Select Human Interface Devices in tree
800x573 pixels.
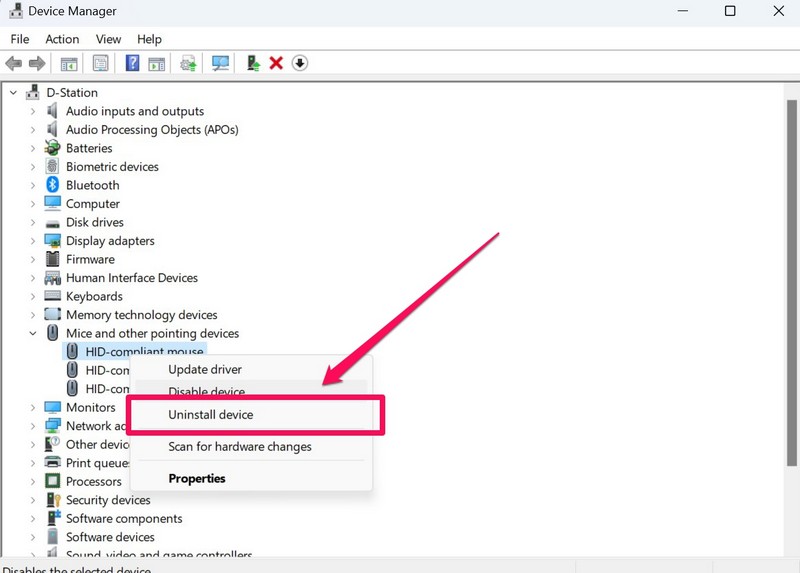[x=131, y=278]
